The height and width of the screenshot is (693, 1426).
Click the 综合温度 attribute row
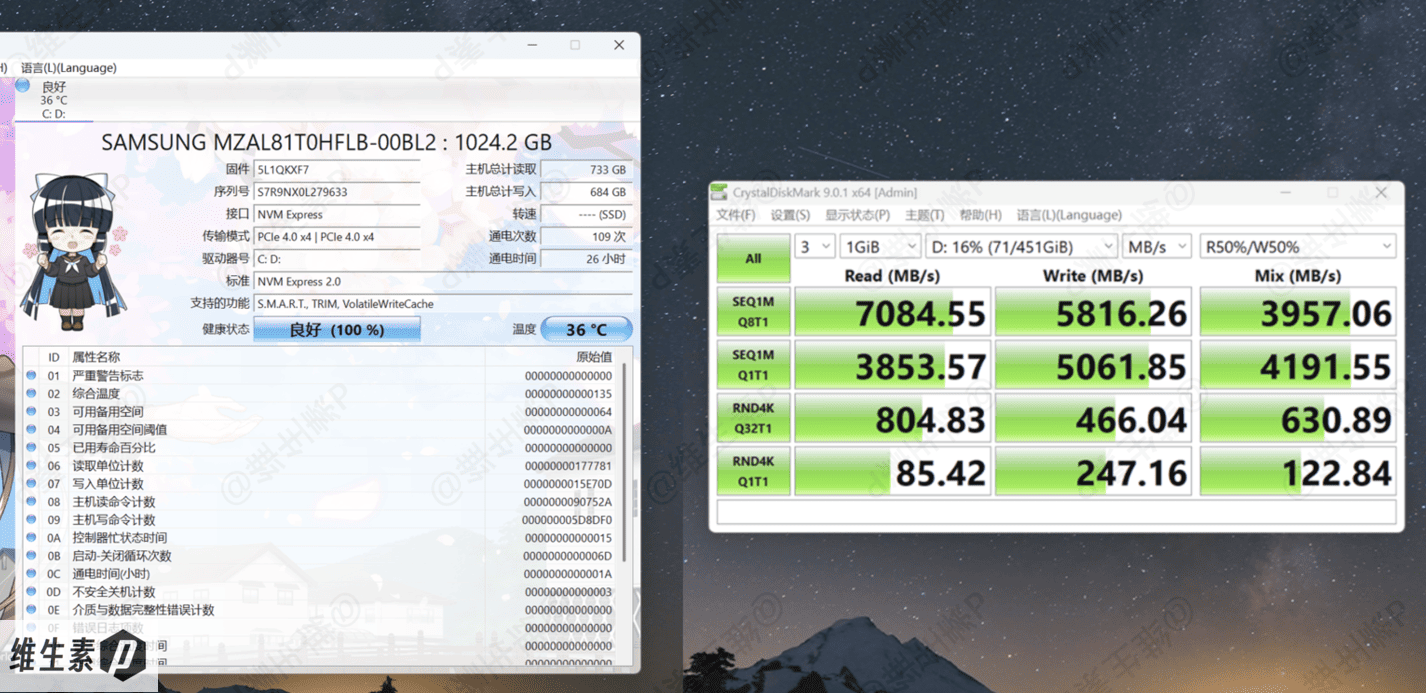pyautogui.click(x=320, y=394)
